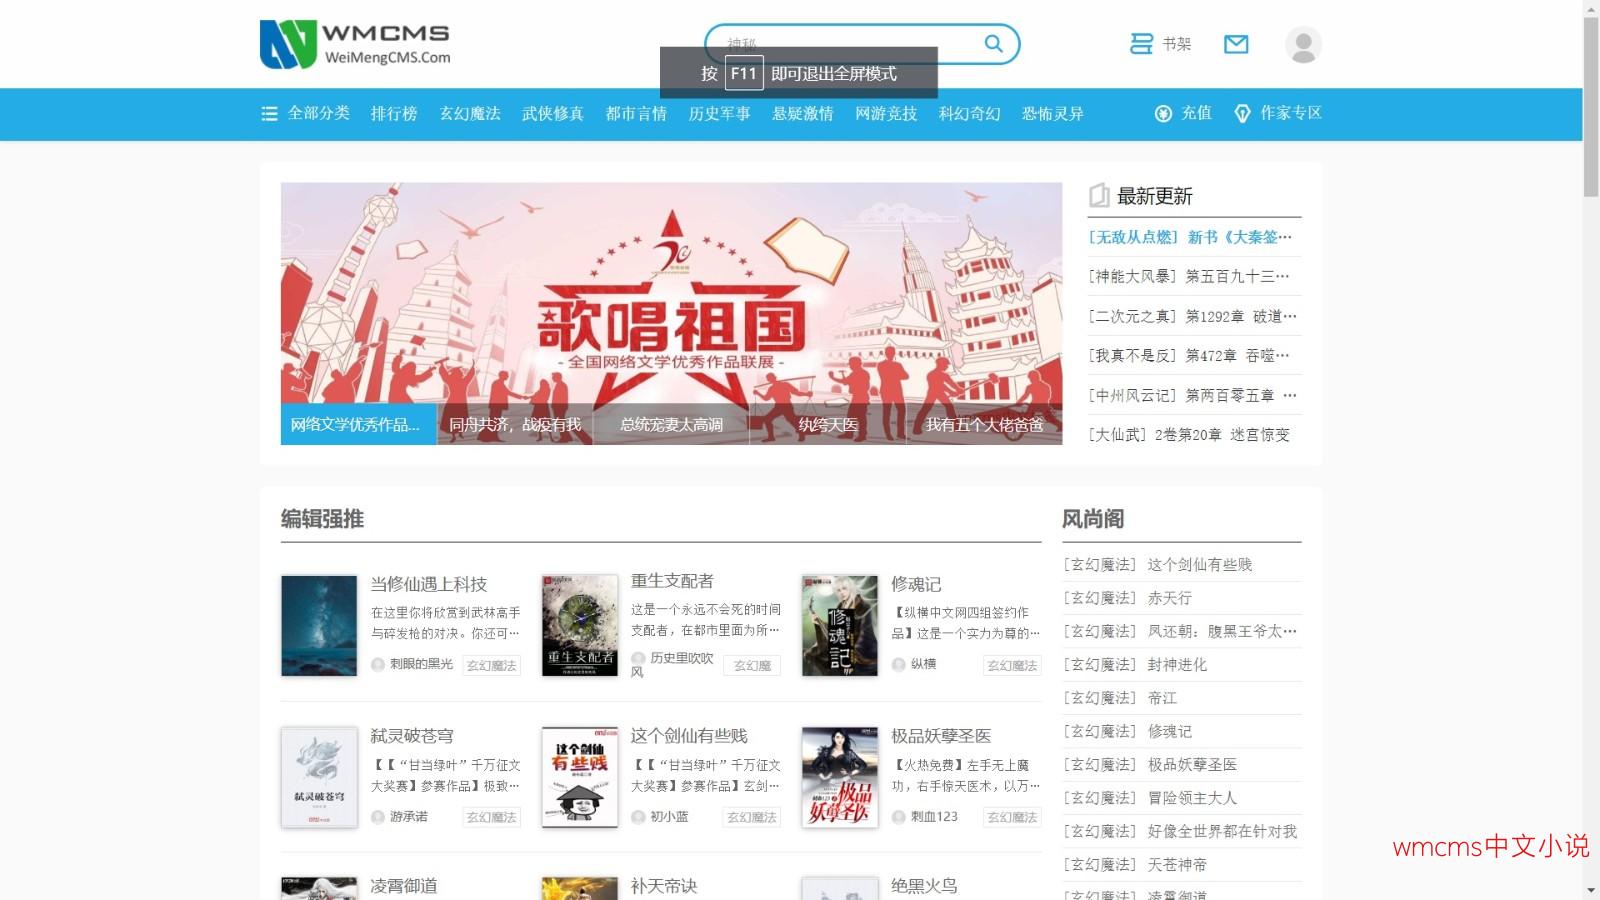Open the mail envelope icon
The width and height of the screenshot is (1600, 900).
1236,44
